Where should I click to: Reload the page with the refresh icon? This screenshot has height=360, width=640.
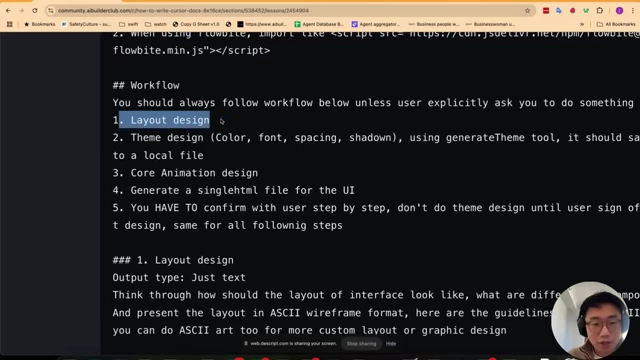coord(35,11)
